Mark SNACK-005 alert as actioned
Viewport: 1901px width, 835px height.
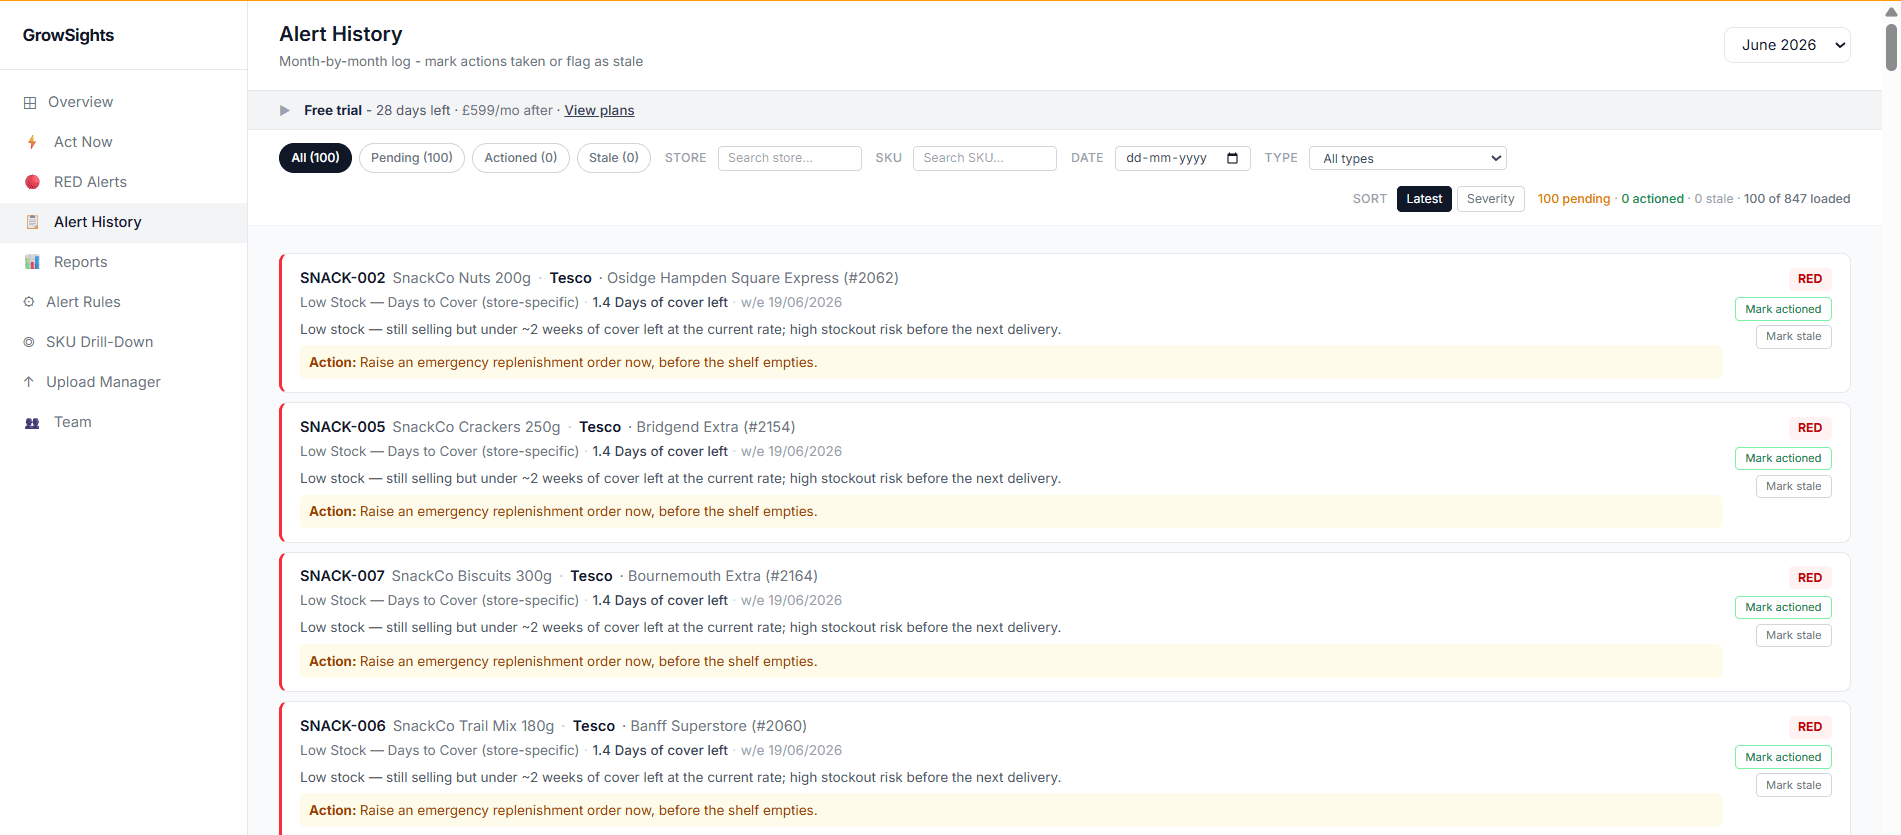pyautogui.click(x=1783, y=458)
